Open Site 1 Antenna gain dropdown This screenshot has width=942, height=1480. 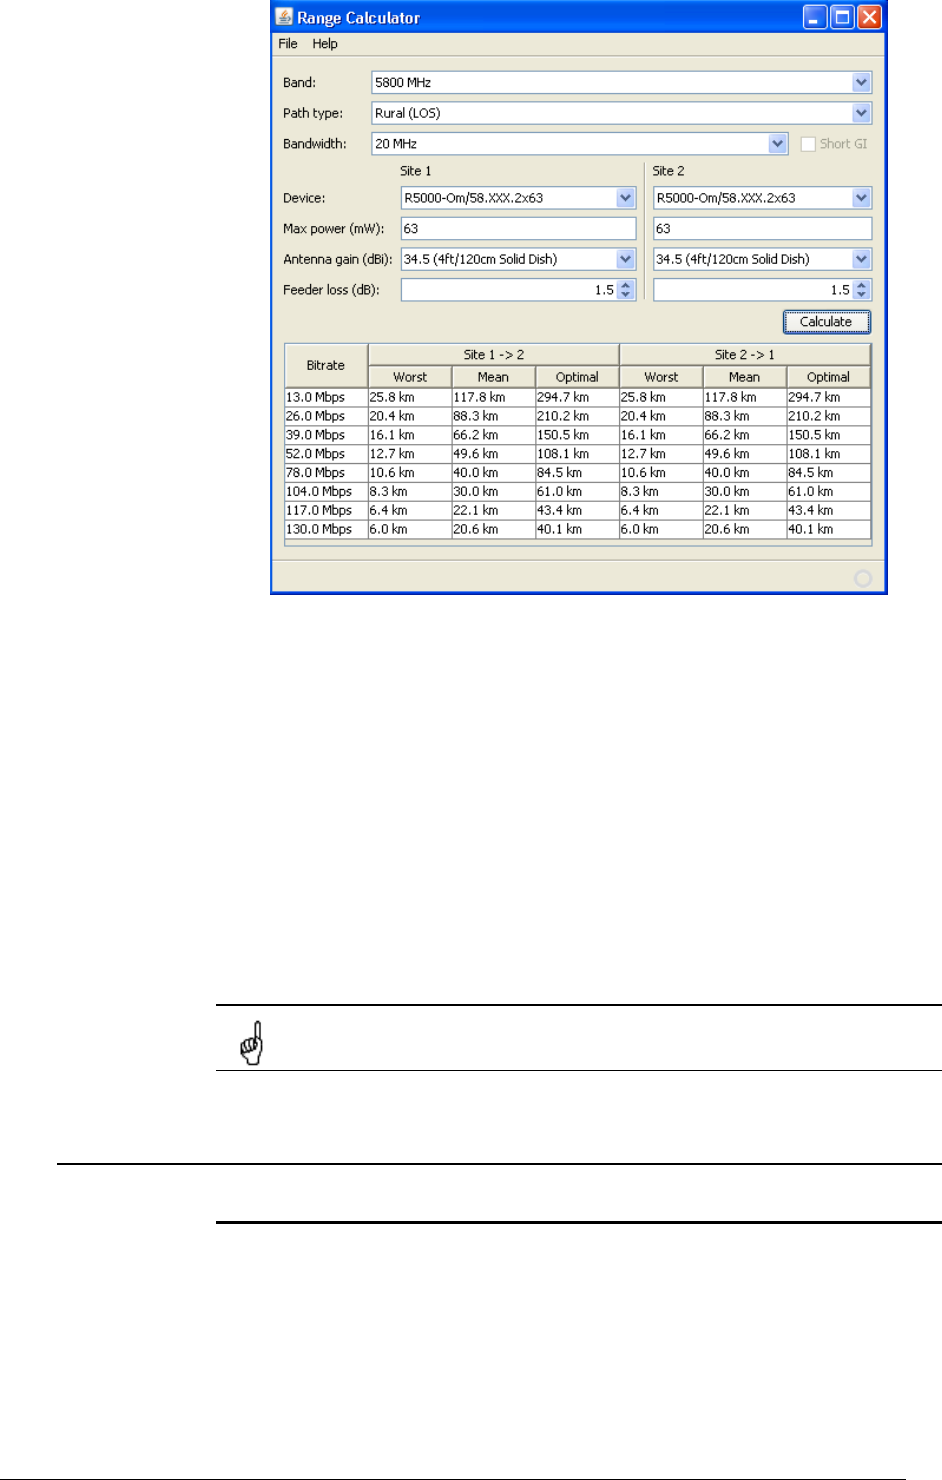pos(626,259)
